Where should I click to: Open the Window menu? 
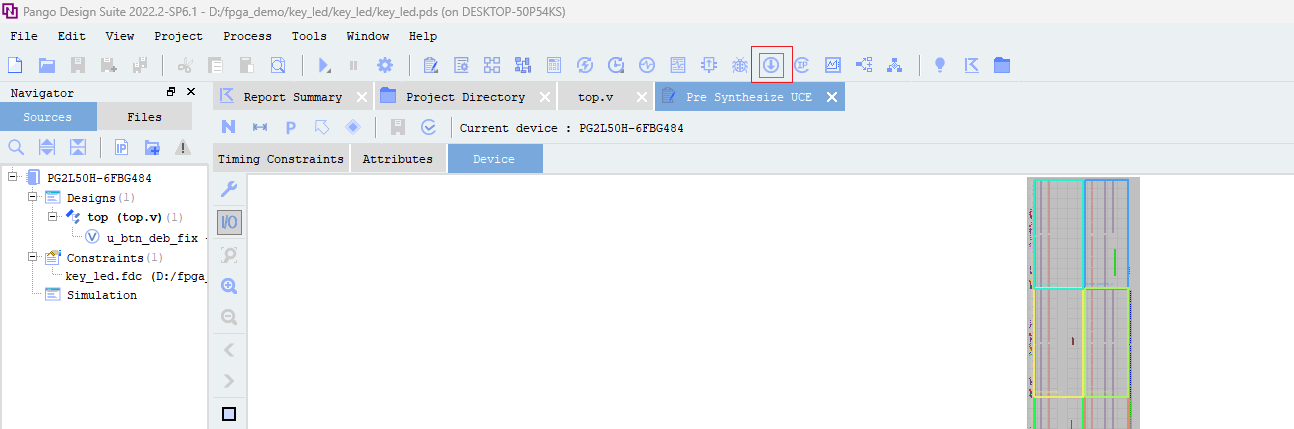368,36
